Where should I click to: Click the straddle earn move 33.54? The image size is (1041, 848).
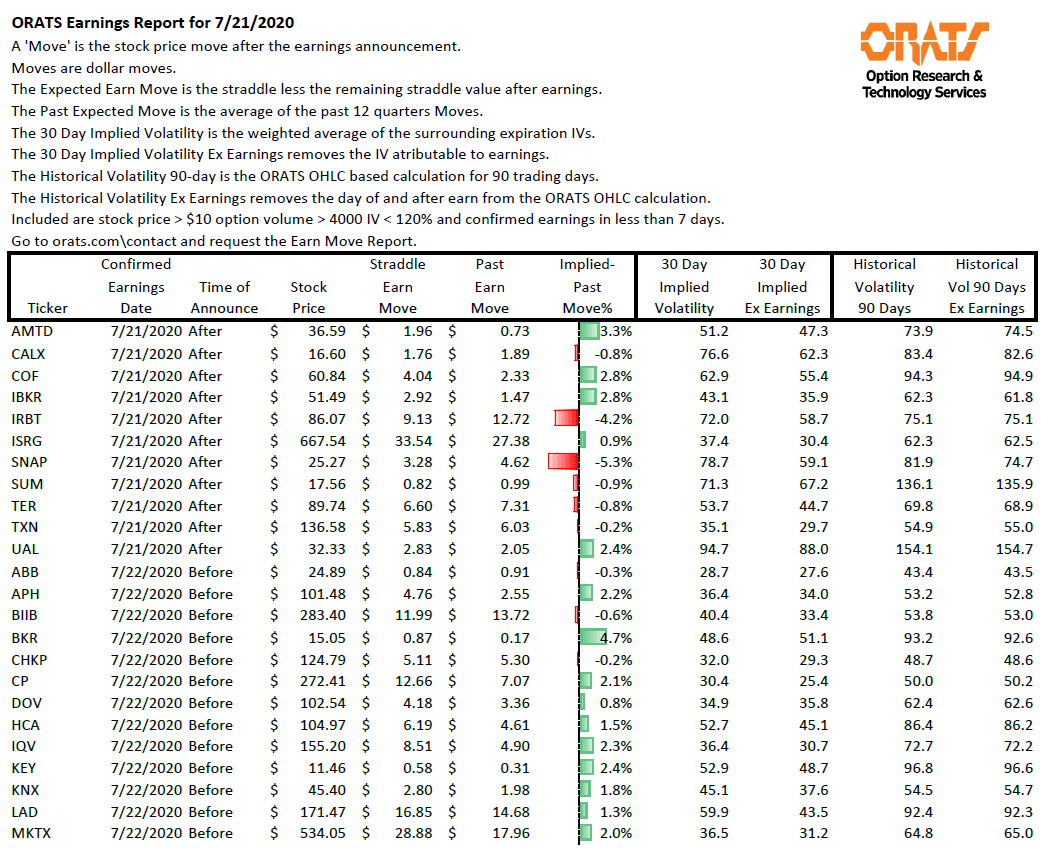[414, 441]
